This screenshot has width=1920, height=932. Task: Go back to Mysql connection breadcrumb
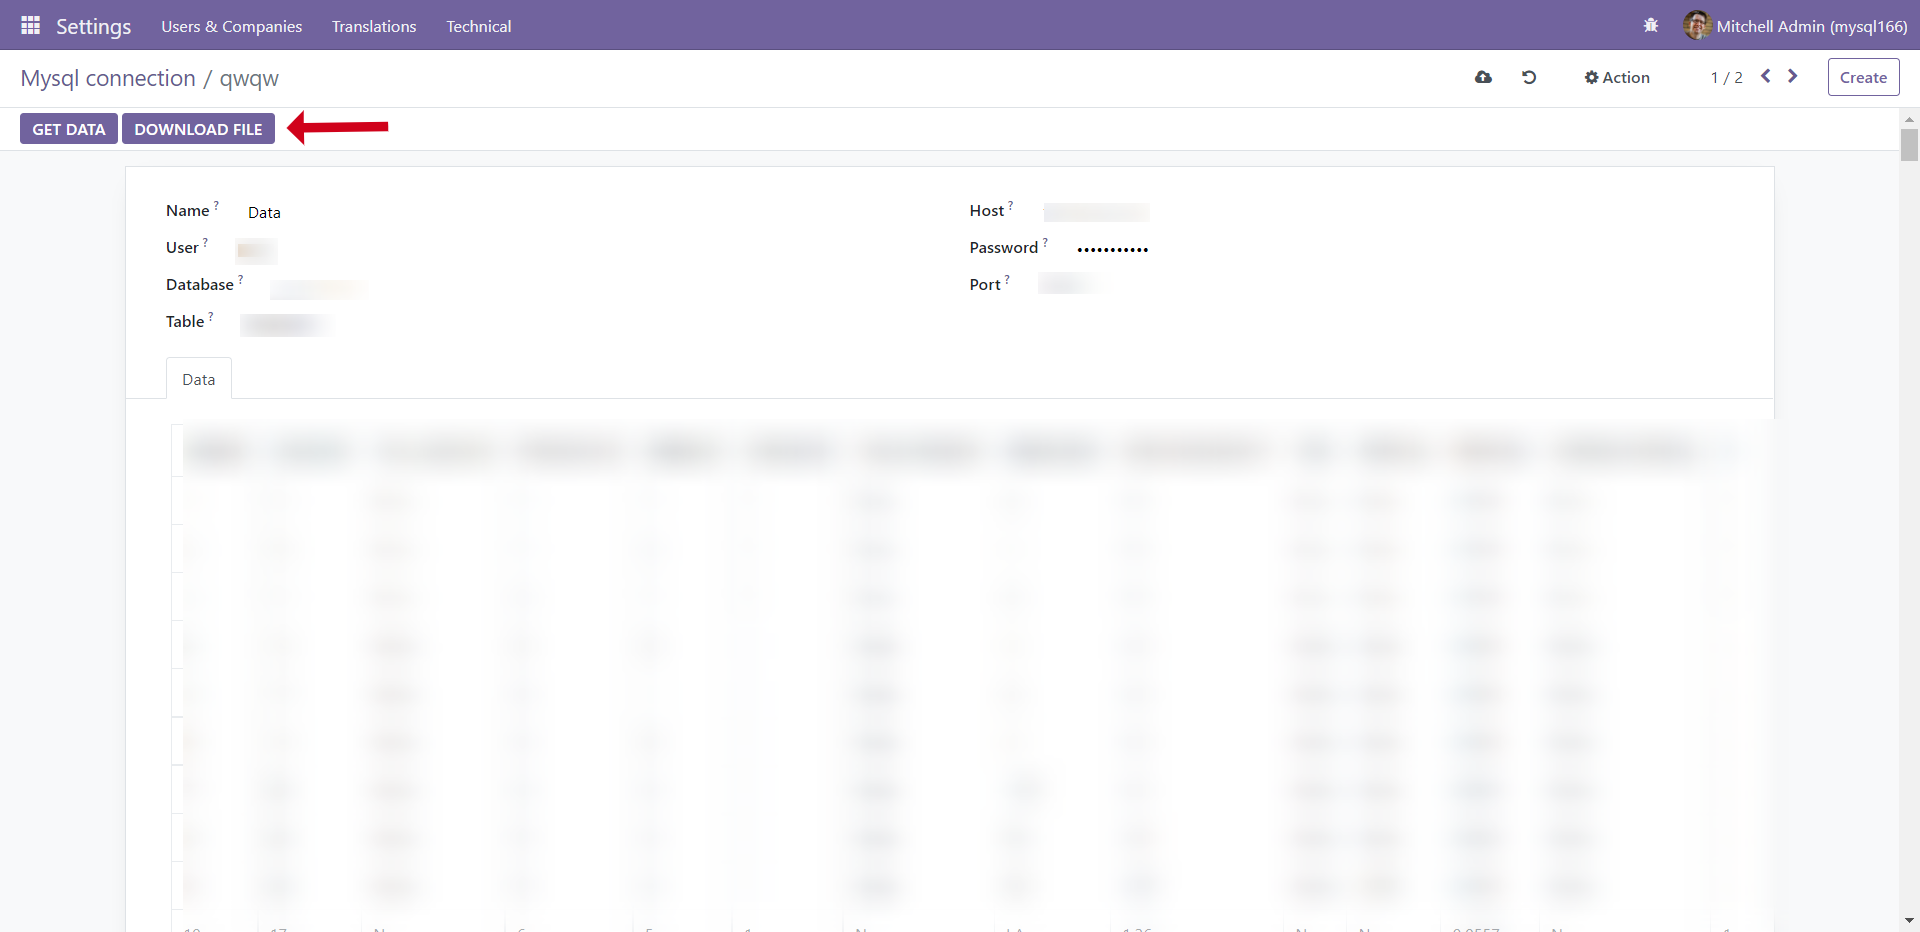pos(108,78)
